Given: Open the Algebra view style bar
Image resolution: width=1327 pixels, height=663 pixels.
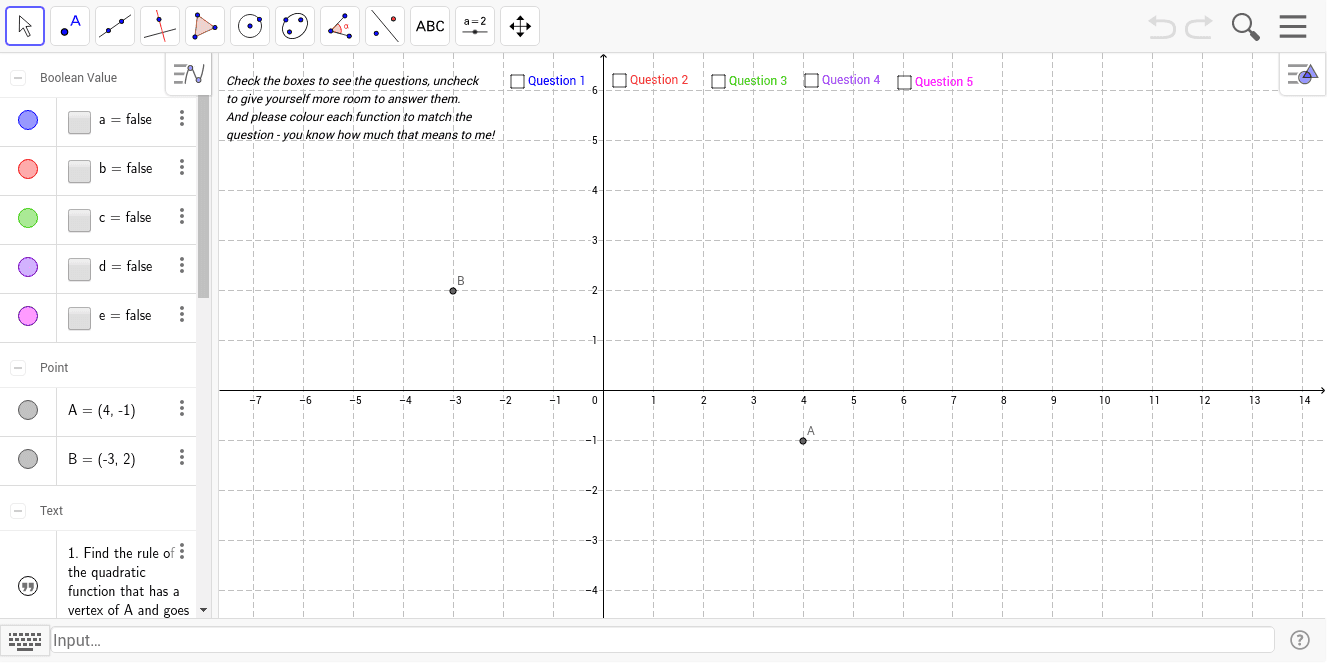Looking at the screenshot, I should [188, 74].
